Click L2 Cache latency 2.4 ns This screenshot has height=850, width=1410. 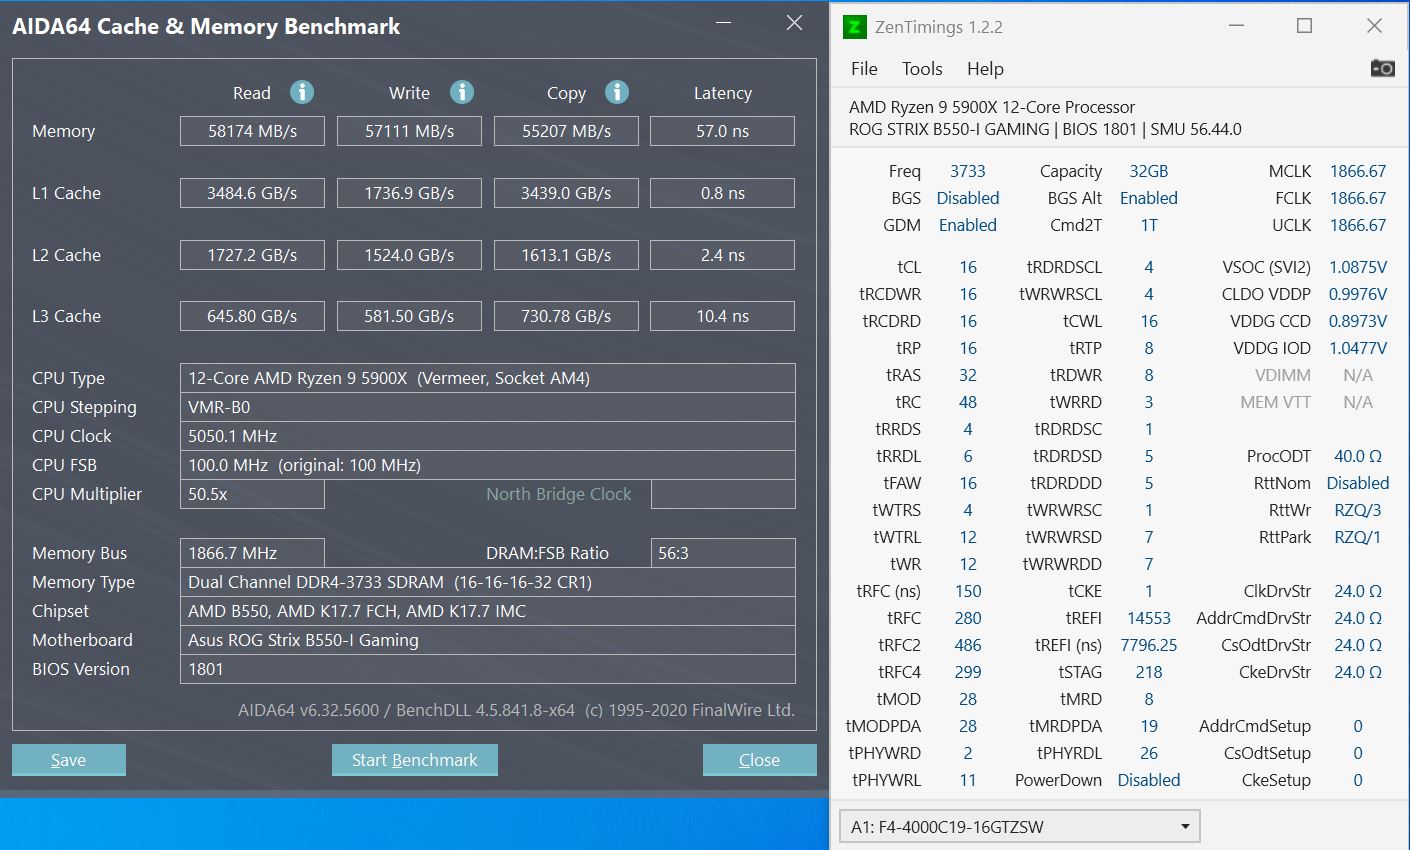click(x=723, y=255)
